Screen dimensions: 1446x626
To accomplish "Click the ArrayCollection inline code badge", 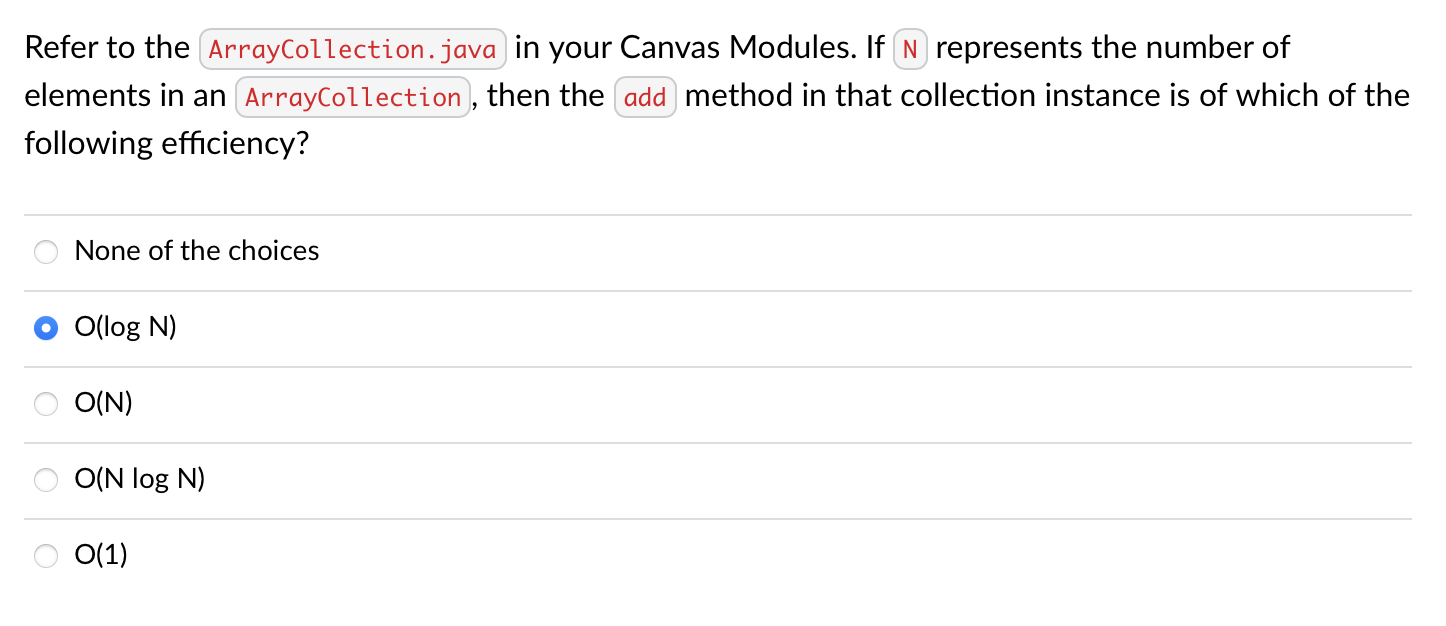I will coord(353,96).
